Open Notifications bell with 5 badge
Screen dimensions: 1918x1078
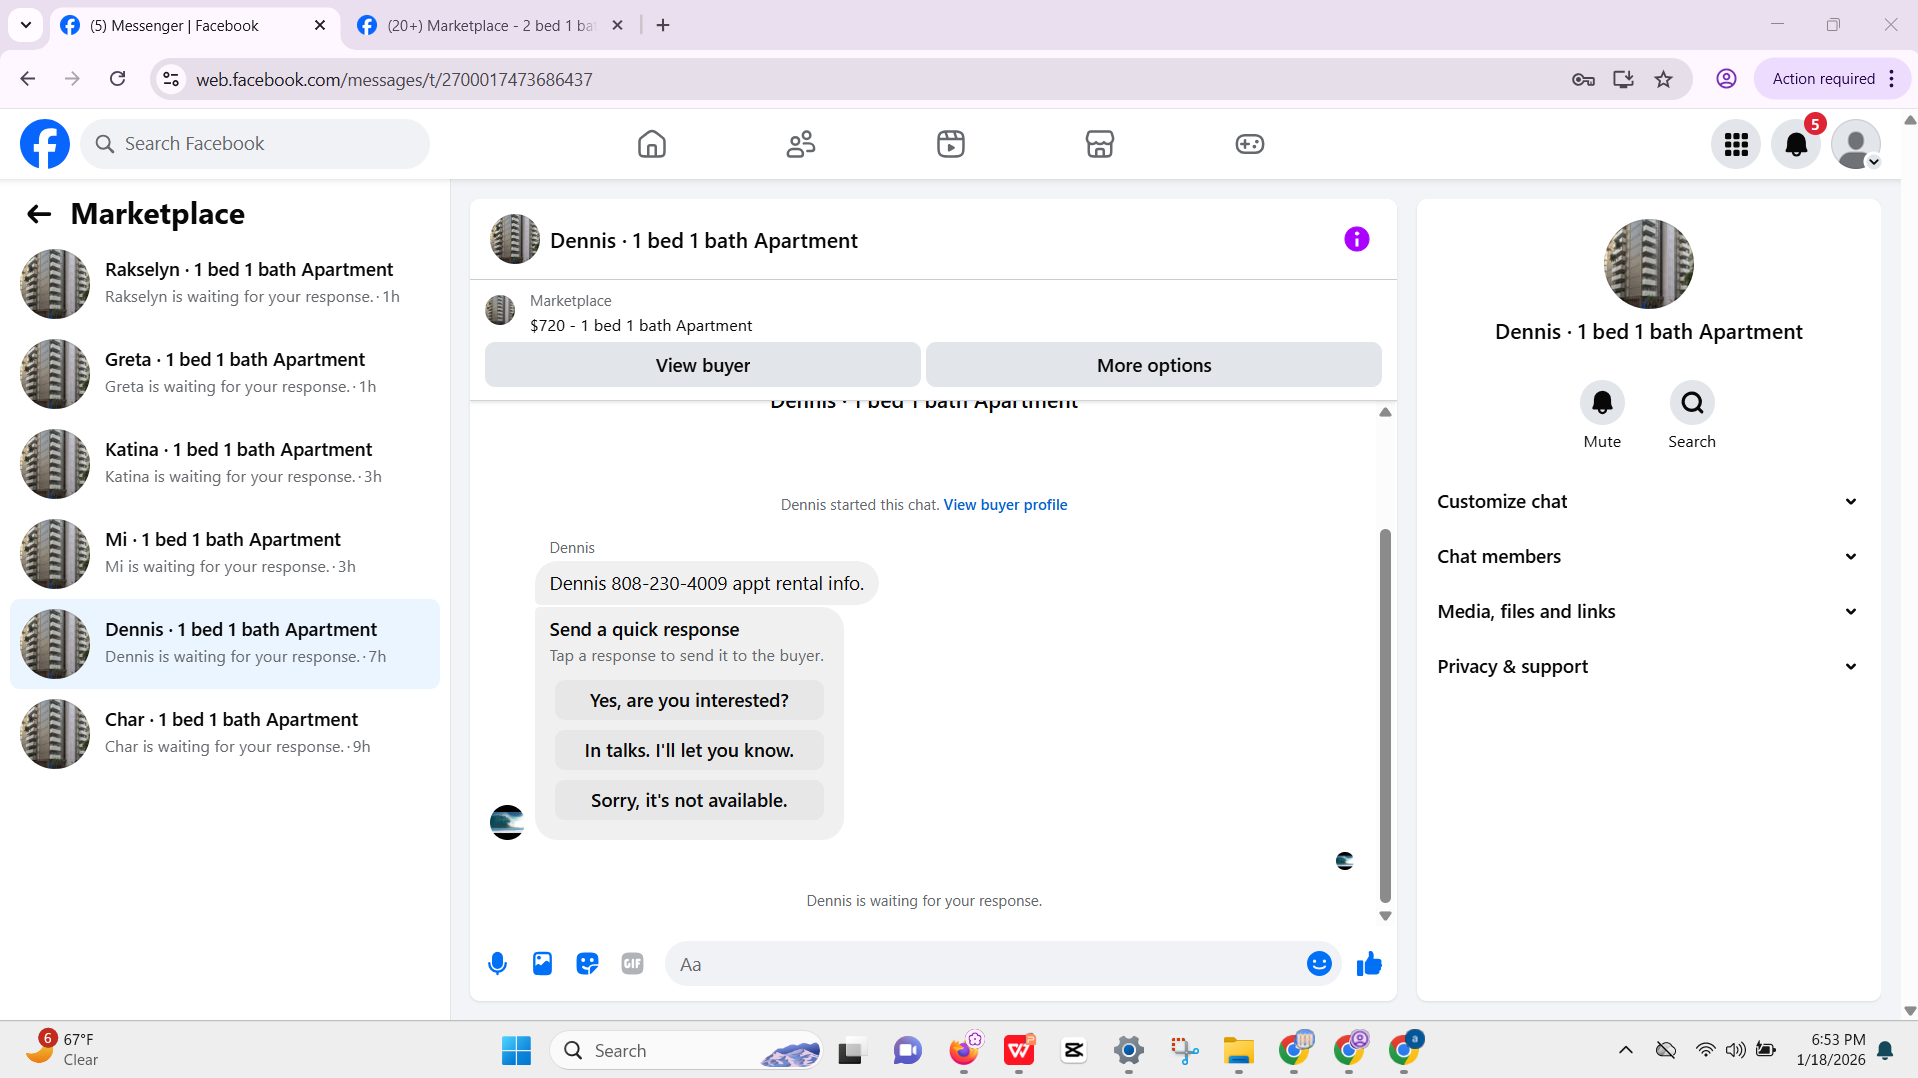point(1796,144)
